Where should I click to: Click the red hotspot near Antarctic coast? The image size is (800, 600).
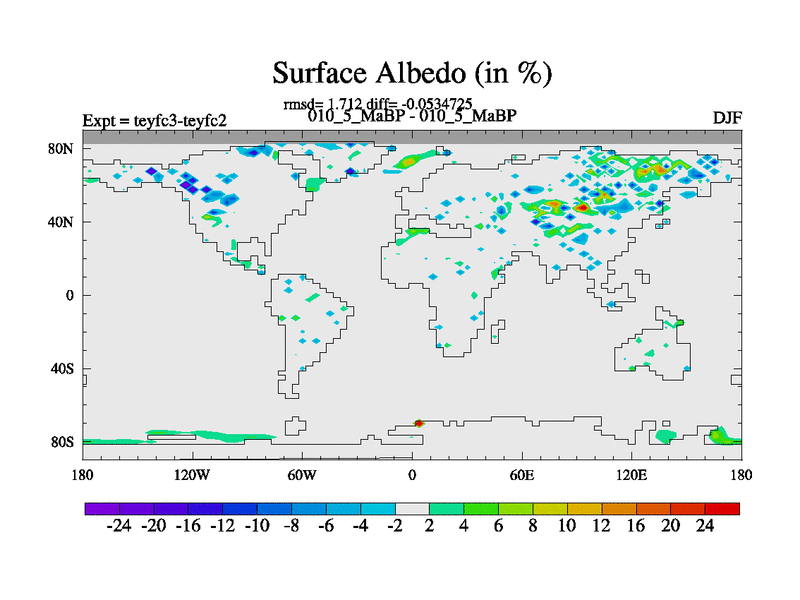[x=419, y=423]
